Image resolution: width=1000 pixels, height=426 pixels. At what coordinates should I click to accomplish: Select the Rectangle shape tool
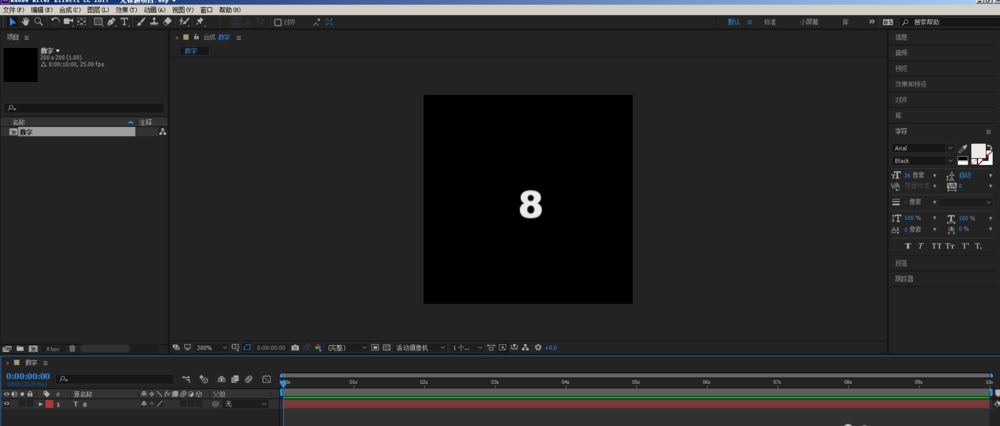click(x=98, y=22)
